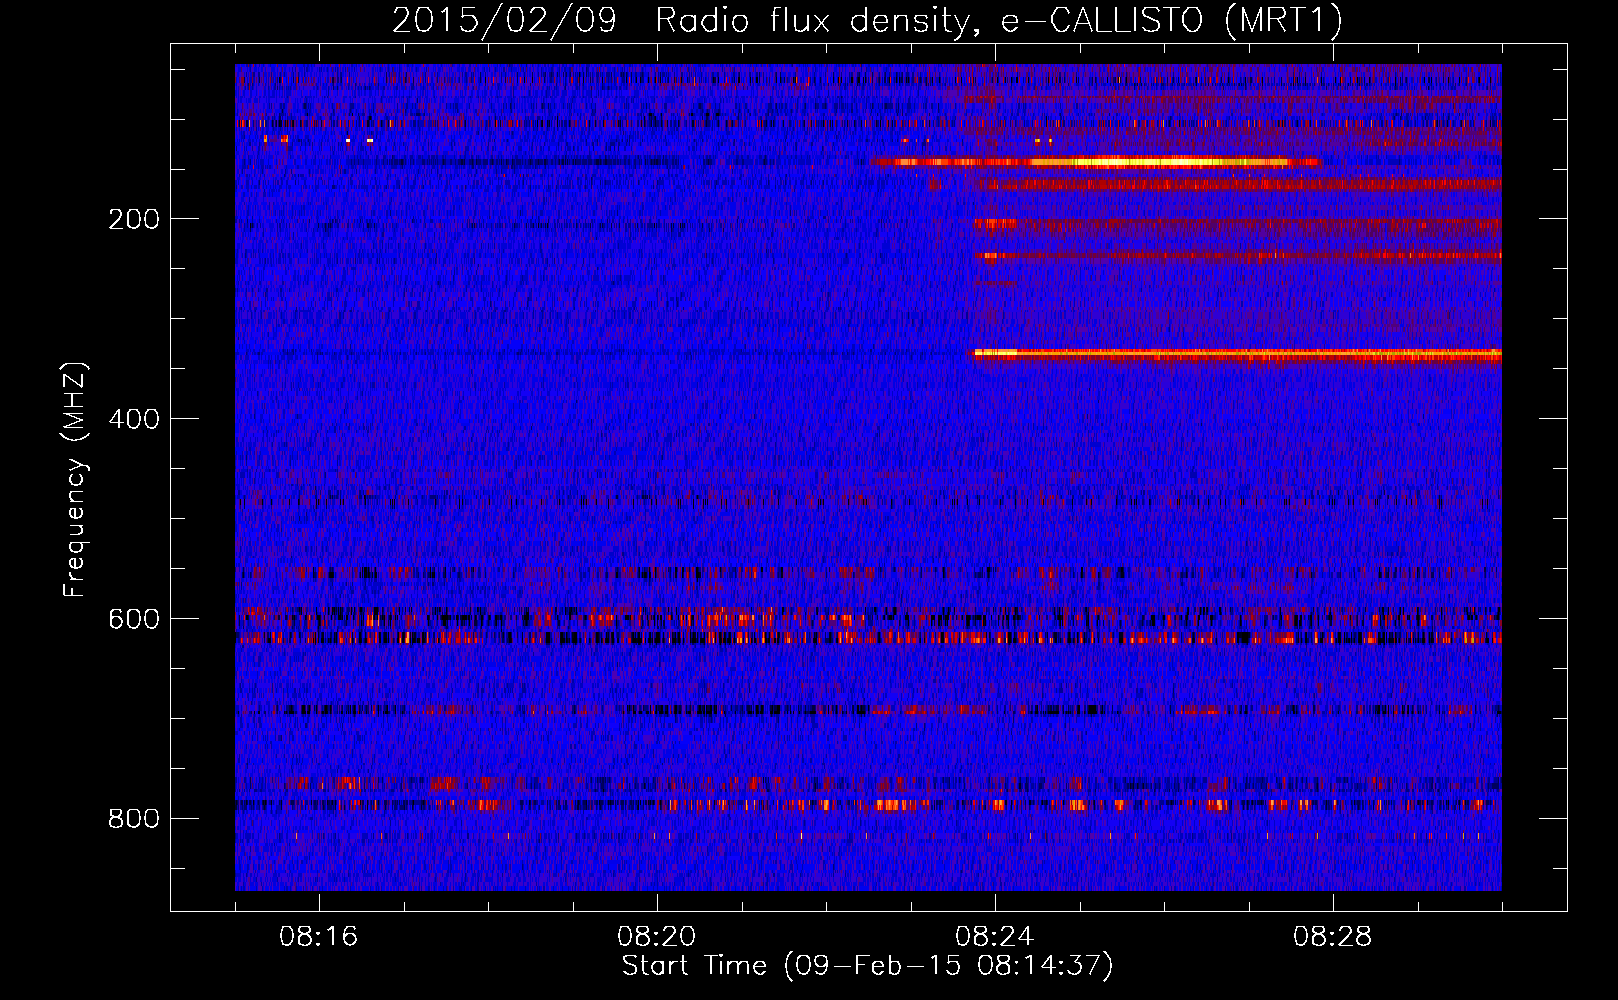
Task: Click the 08:16 time axis label
Action: click(x=319, y=937)
